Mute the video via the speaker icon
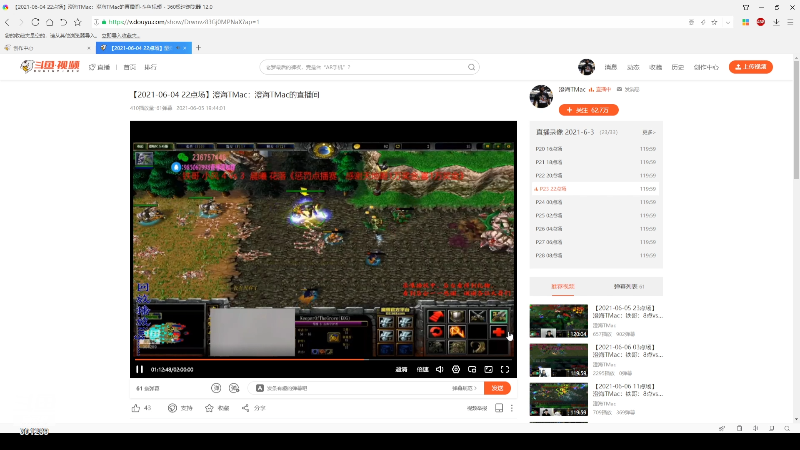800x450 pixels. point(439,369)
